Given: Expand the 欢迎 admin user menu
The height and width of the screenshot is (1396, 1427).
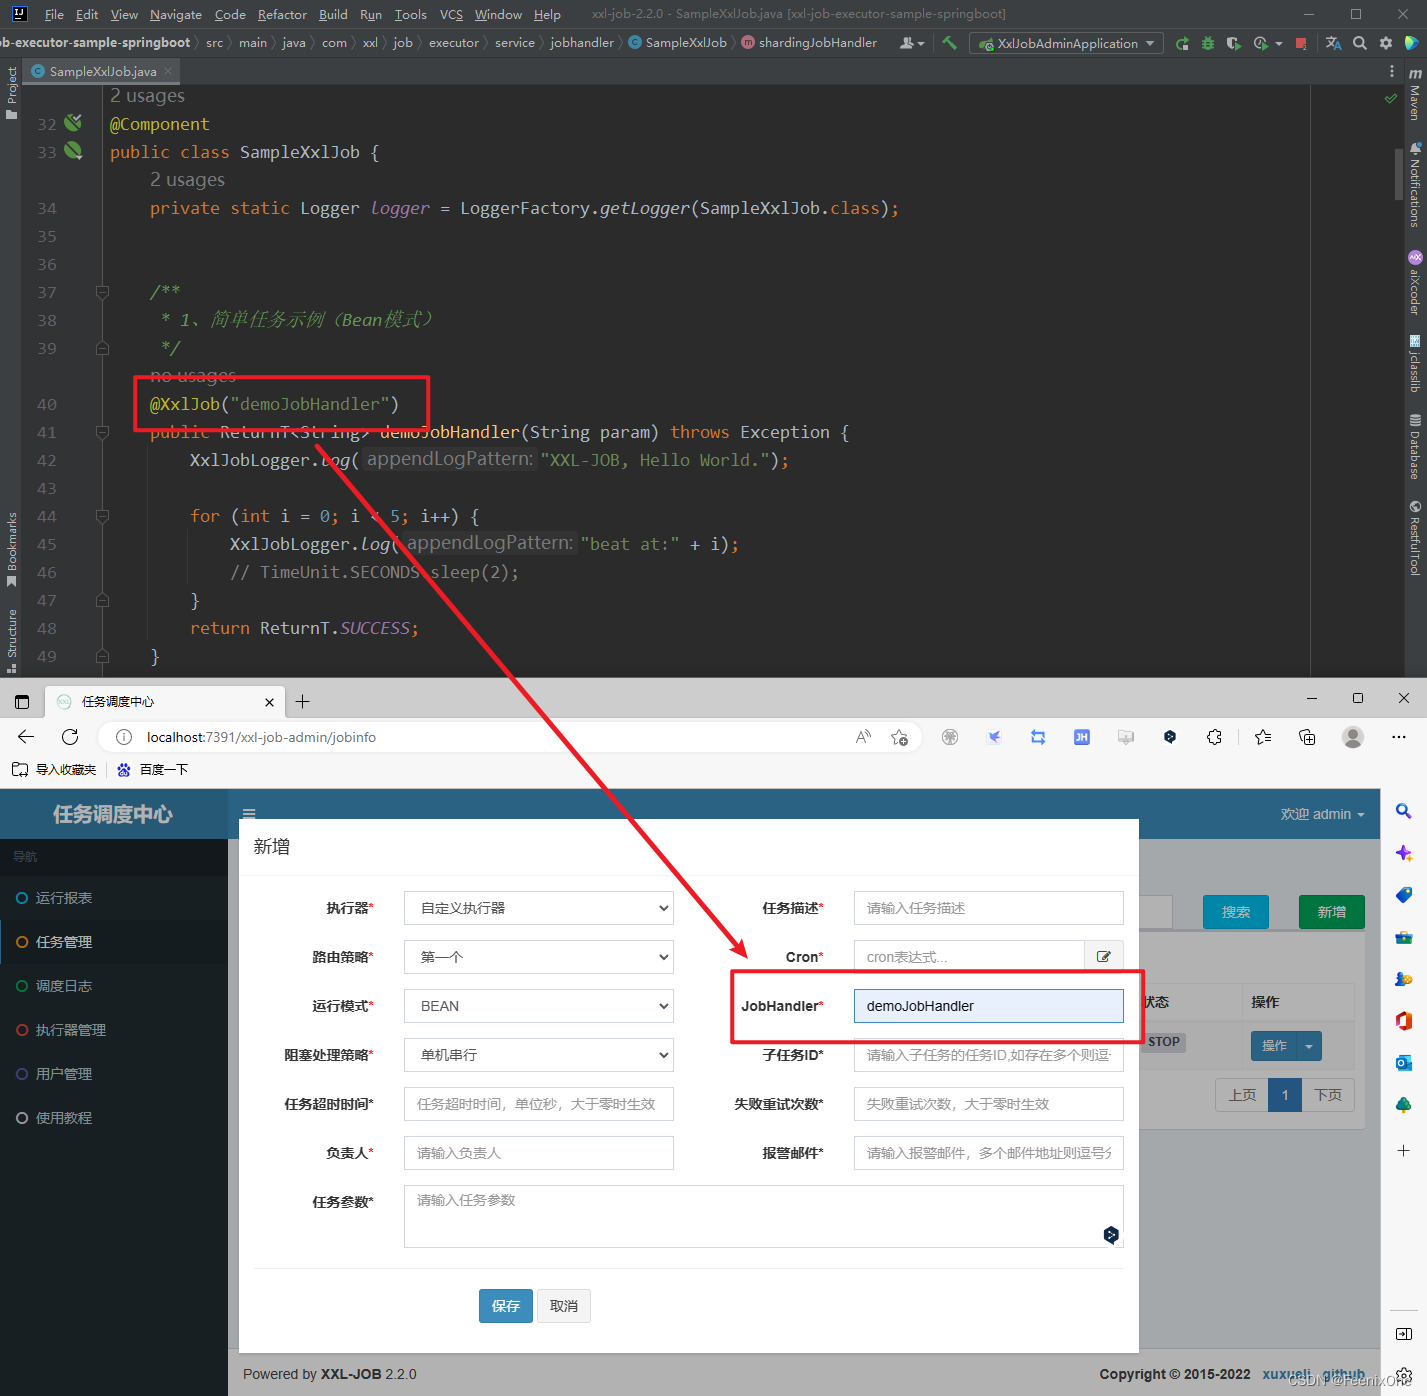Looking at the screenshot, I should pyautogui.click(x=1322, y=814).
